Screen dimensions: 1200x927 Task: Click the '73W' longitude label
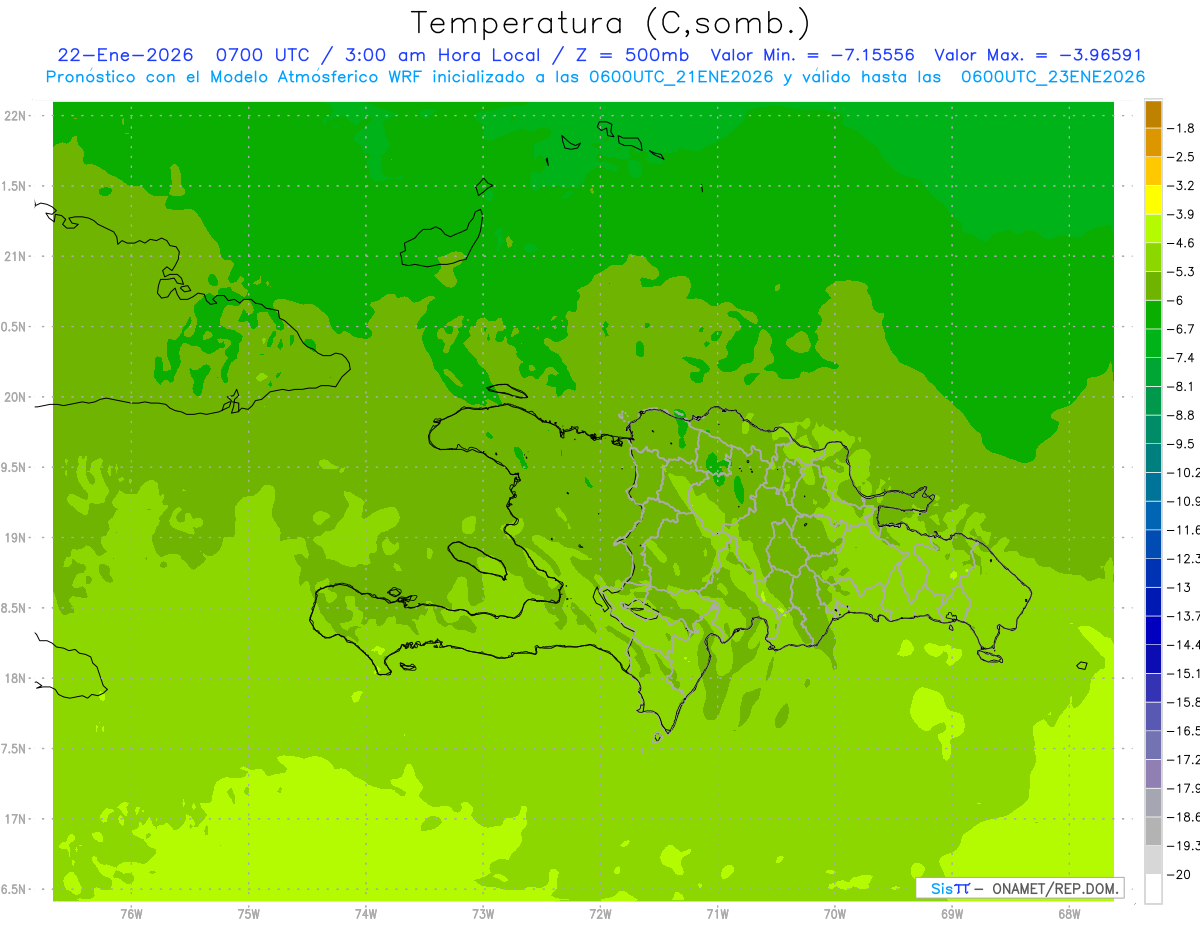click(483, 913)
